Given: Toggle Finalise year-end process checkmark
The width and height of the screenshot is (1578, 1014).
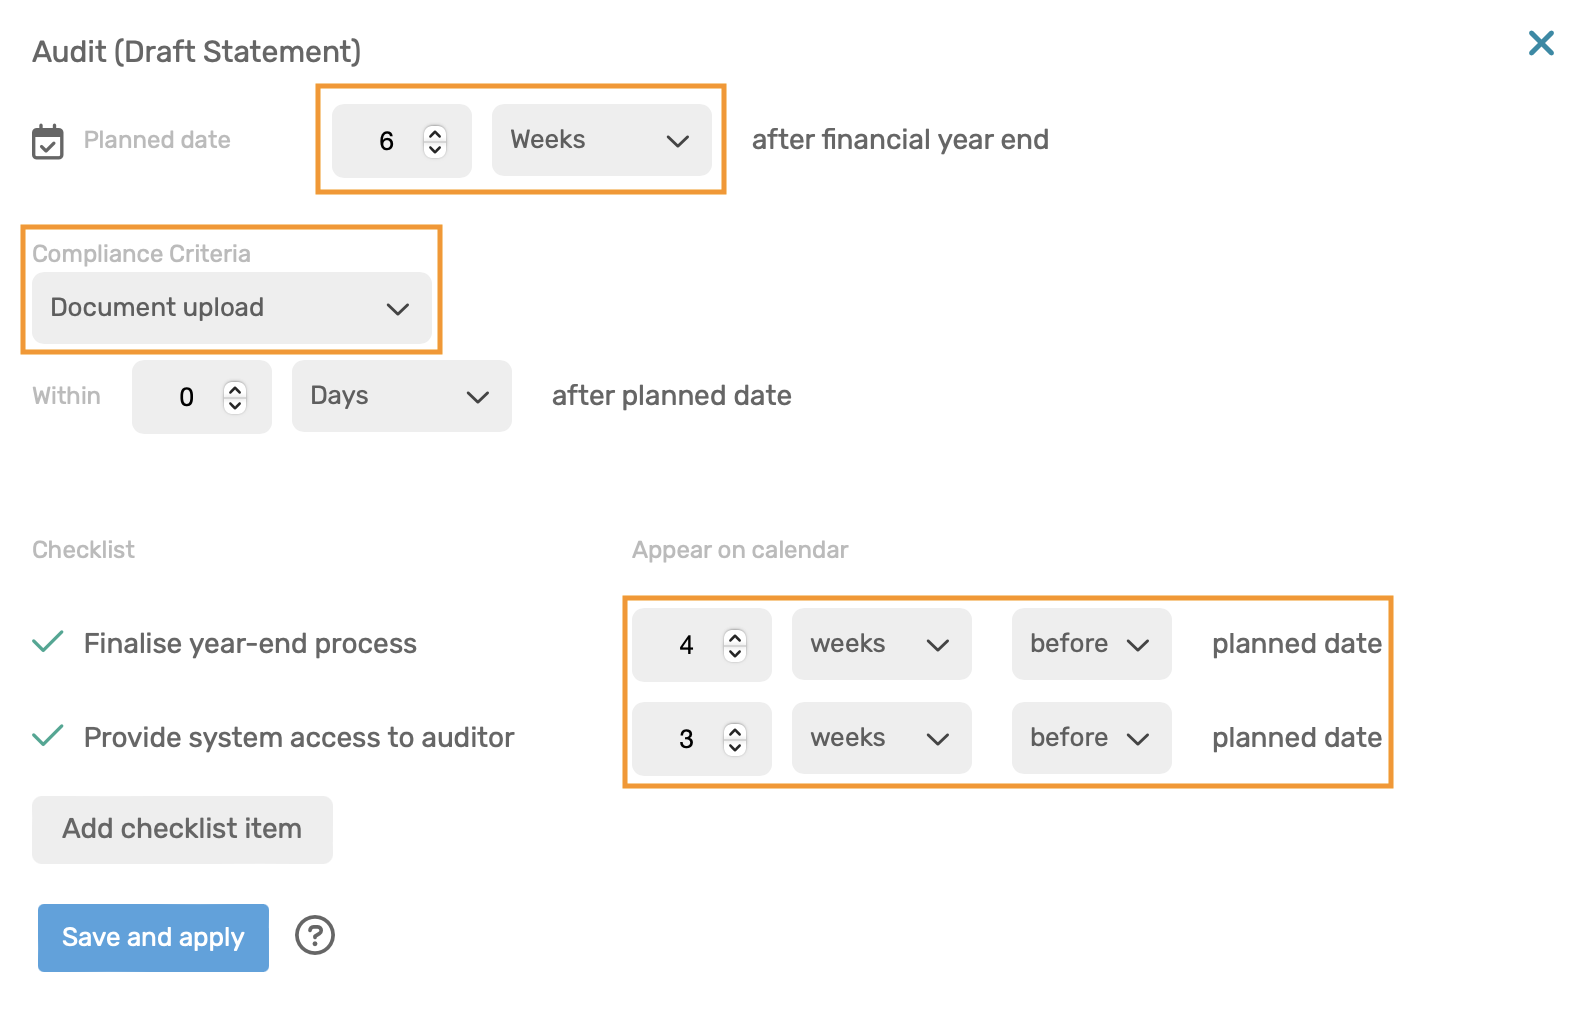Looking at the screenshot, I should (48, 642).
